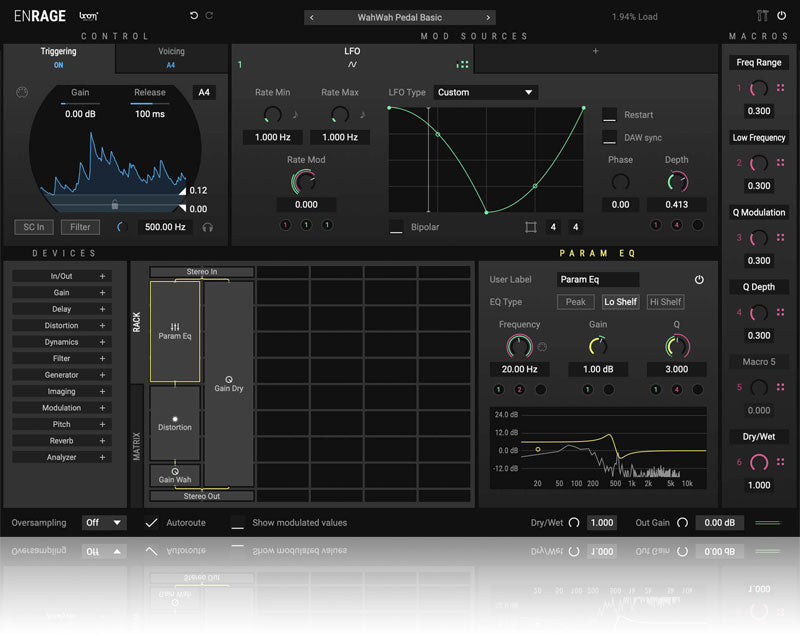Click Q Modulation macro assign dots
The image size is (800, 637).
click(x=780, y=238)
